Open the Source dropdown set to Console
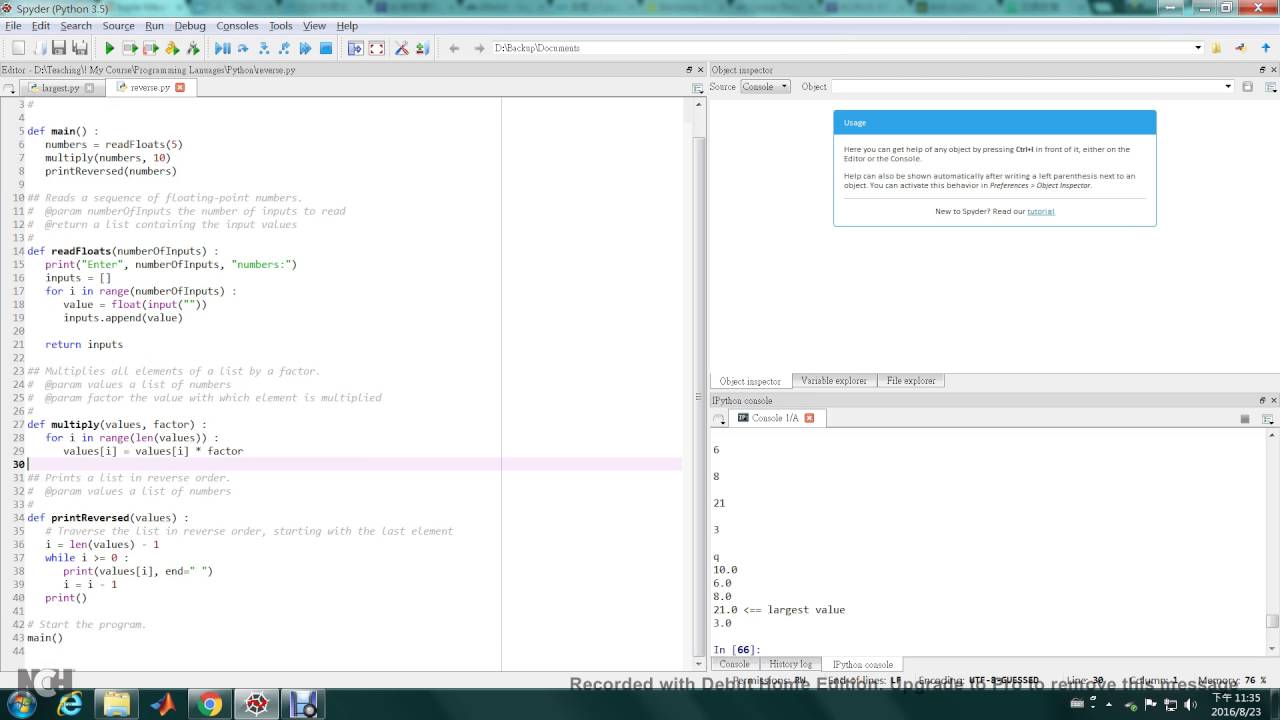Viewport: 1280px width, 720px height. coord(765,87)
